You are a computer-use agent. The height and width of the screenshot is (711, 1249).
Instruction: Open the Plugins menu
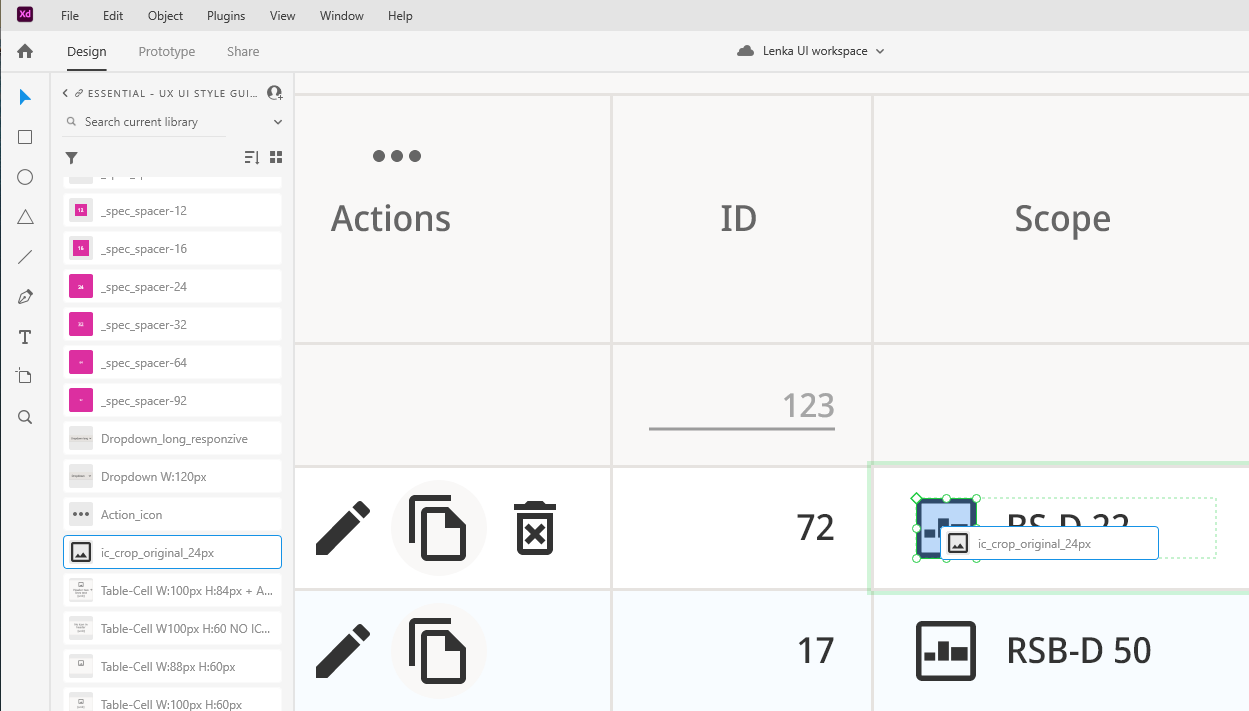pyautogui.click(x=225, y=15)
